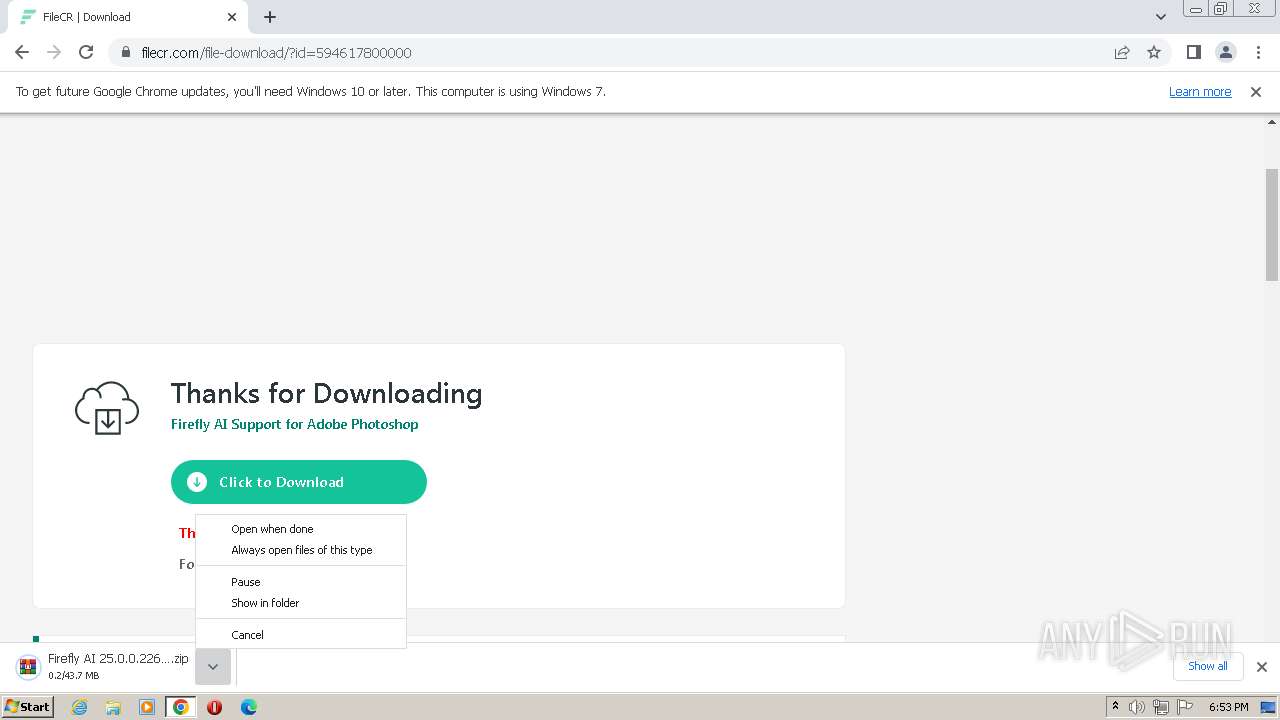Image resolution: width=1280 pixels, height=720 pixels.
Task: Open the volume speaker tray icon
Action: coord(1137,707)
